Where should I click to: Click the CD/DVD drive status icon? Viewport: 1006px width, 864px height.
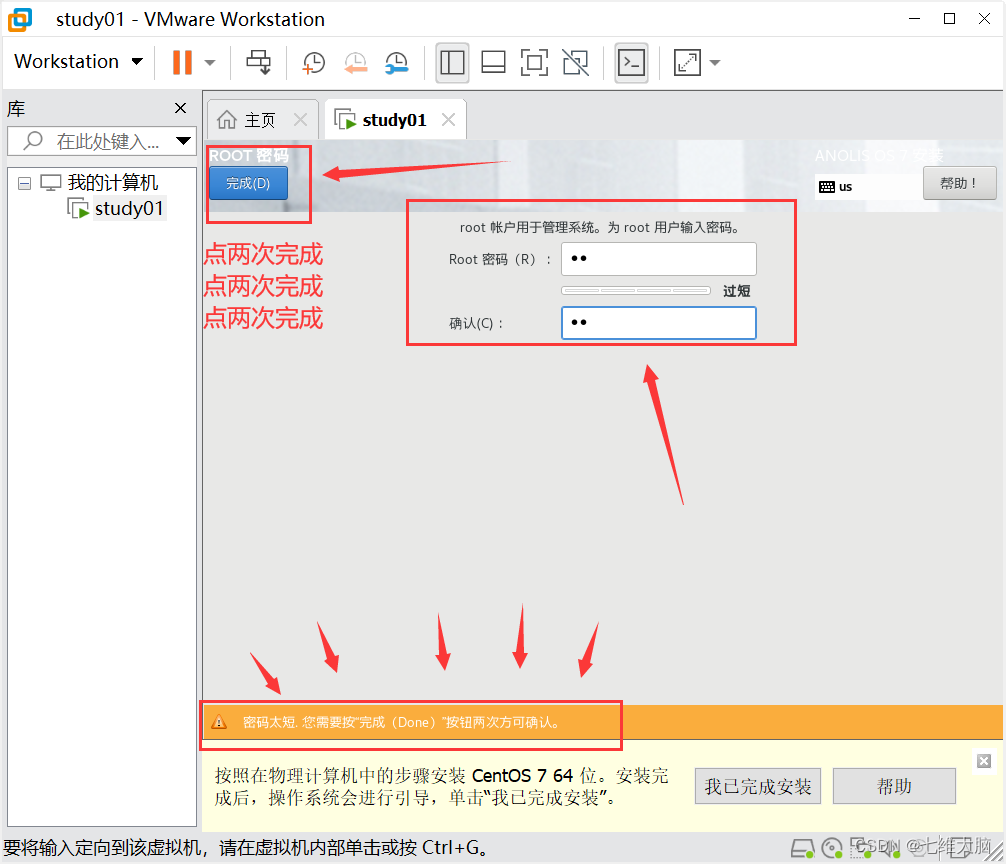[832, 849]
